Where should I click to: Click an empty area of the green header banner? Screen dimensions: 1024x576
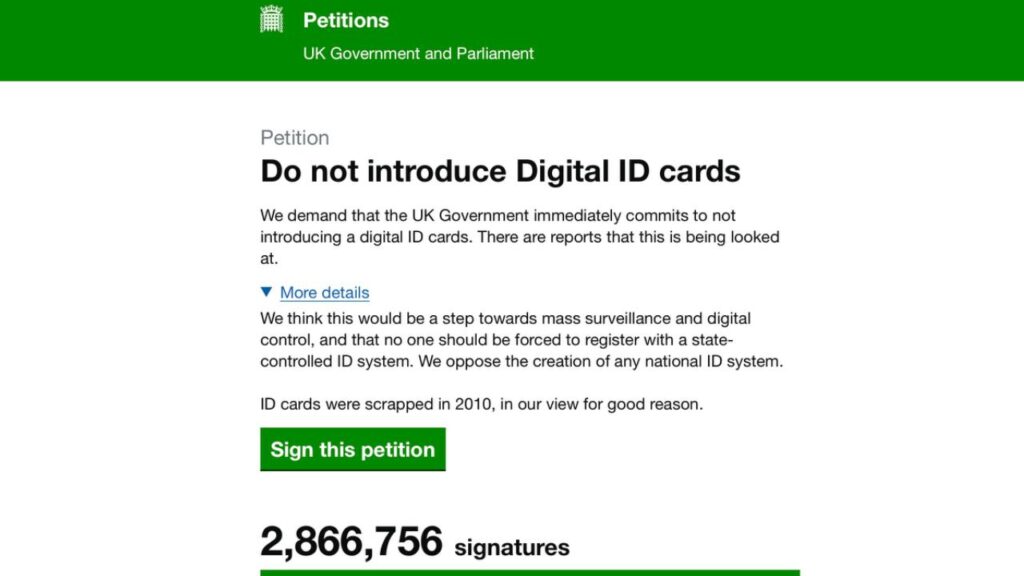coord(800,40)
